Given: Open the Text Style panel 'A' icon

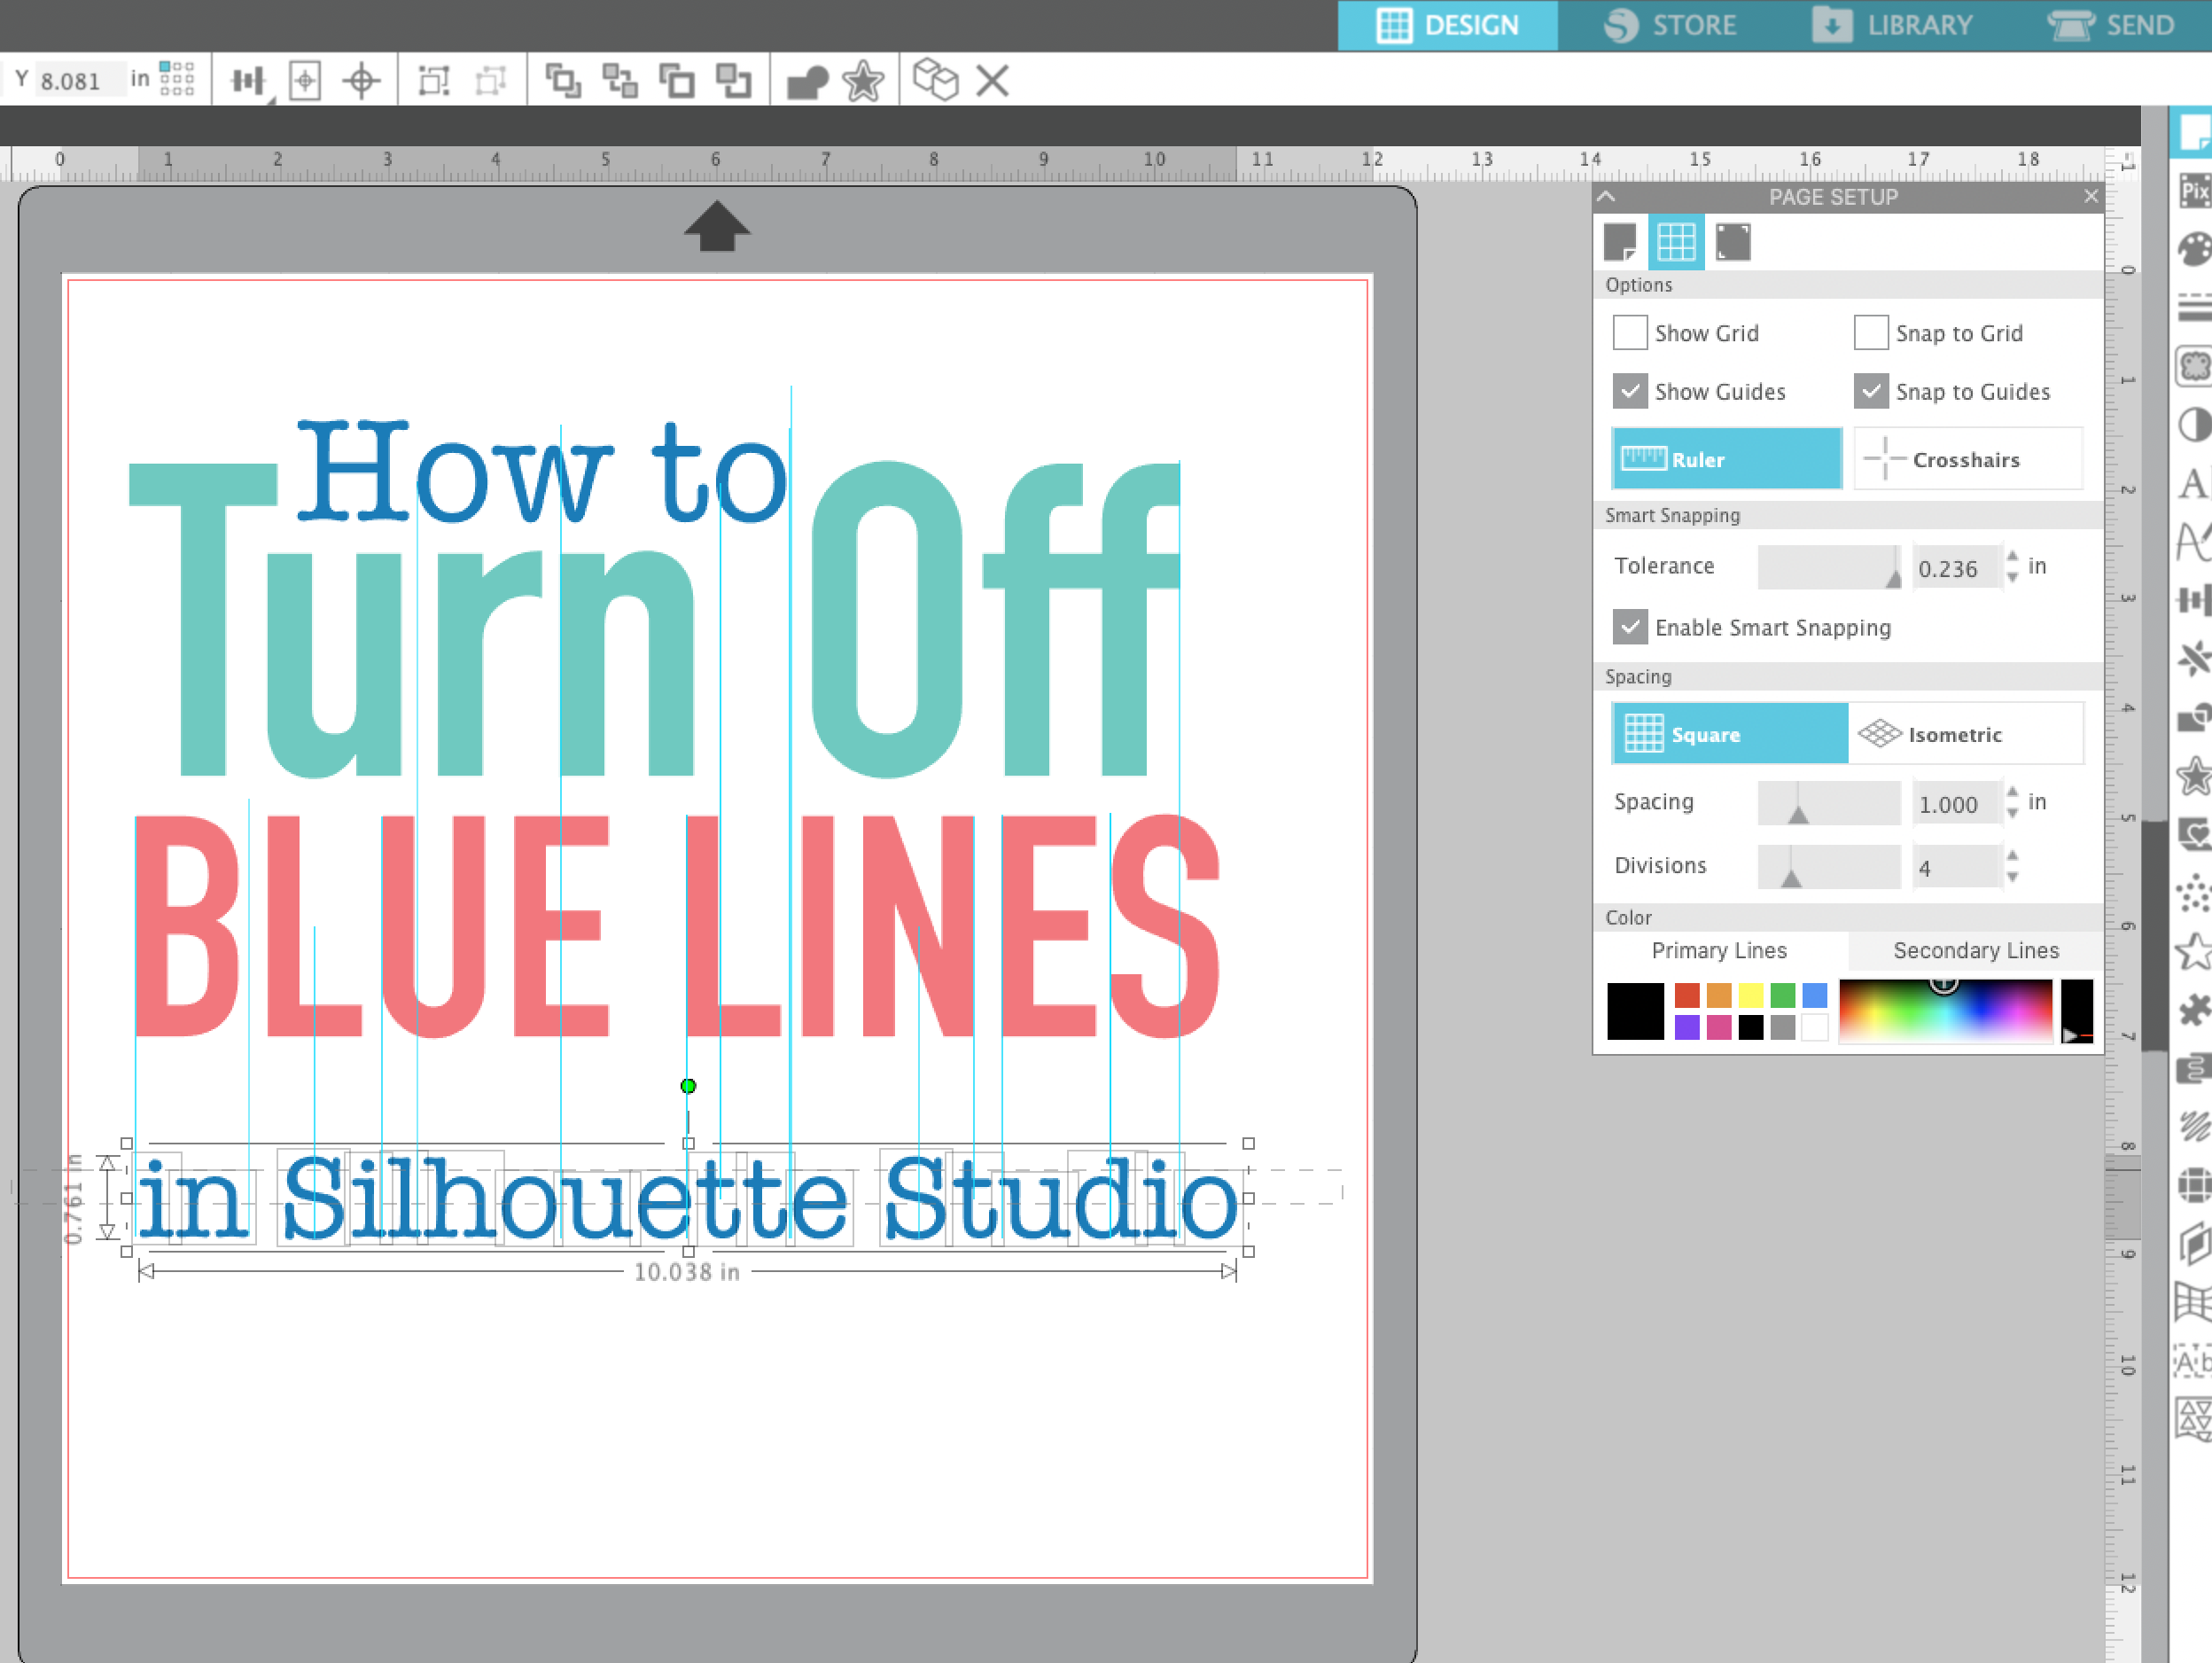Looking at the screenshot, I should [2194, 484].
